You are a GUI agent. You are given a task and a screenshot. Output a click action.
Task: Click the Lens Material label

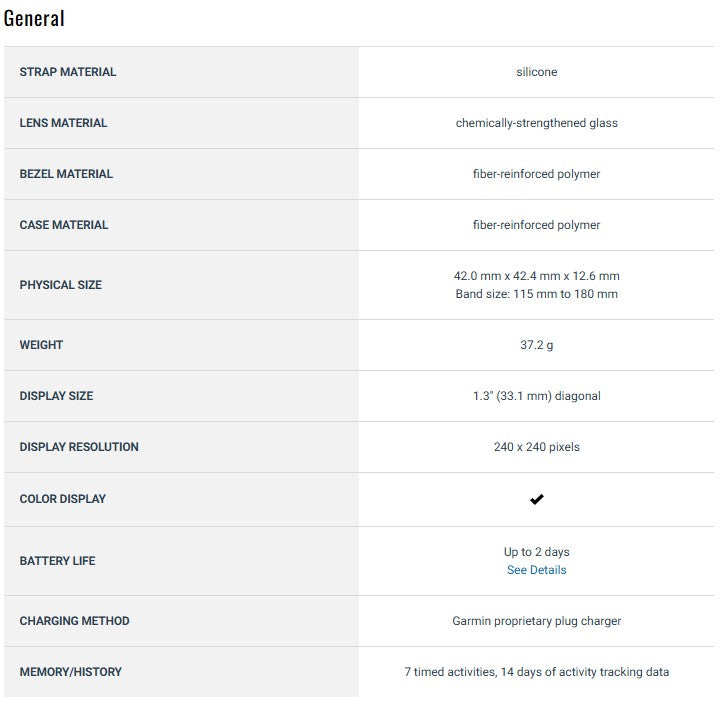point(63,123)
